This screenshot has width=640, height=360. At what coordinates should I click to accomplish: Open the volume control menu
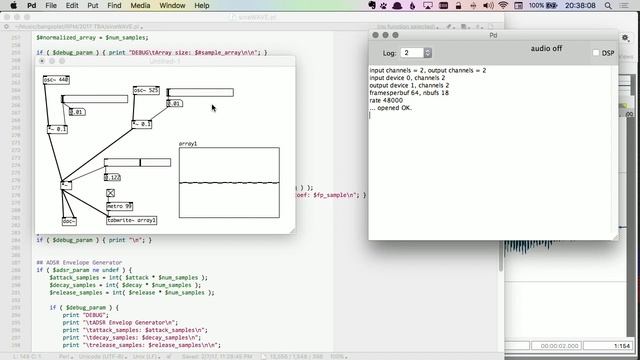click(x=488, y=5)
